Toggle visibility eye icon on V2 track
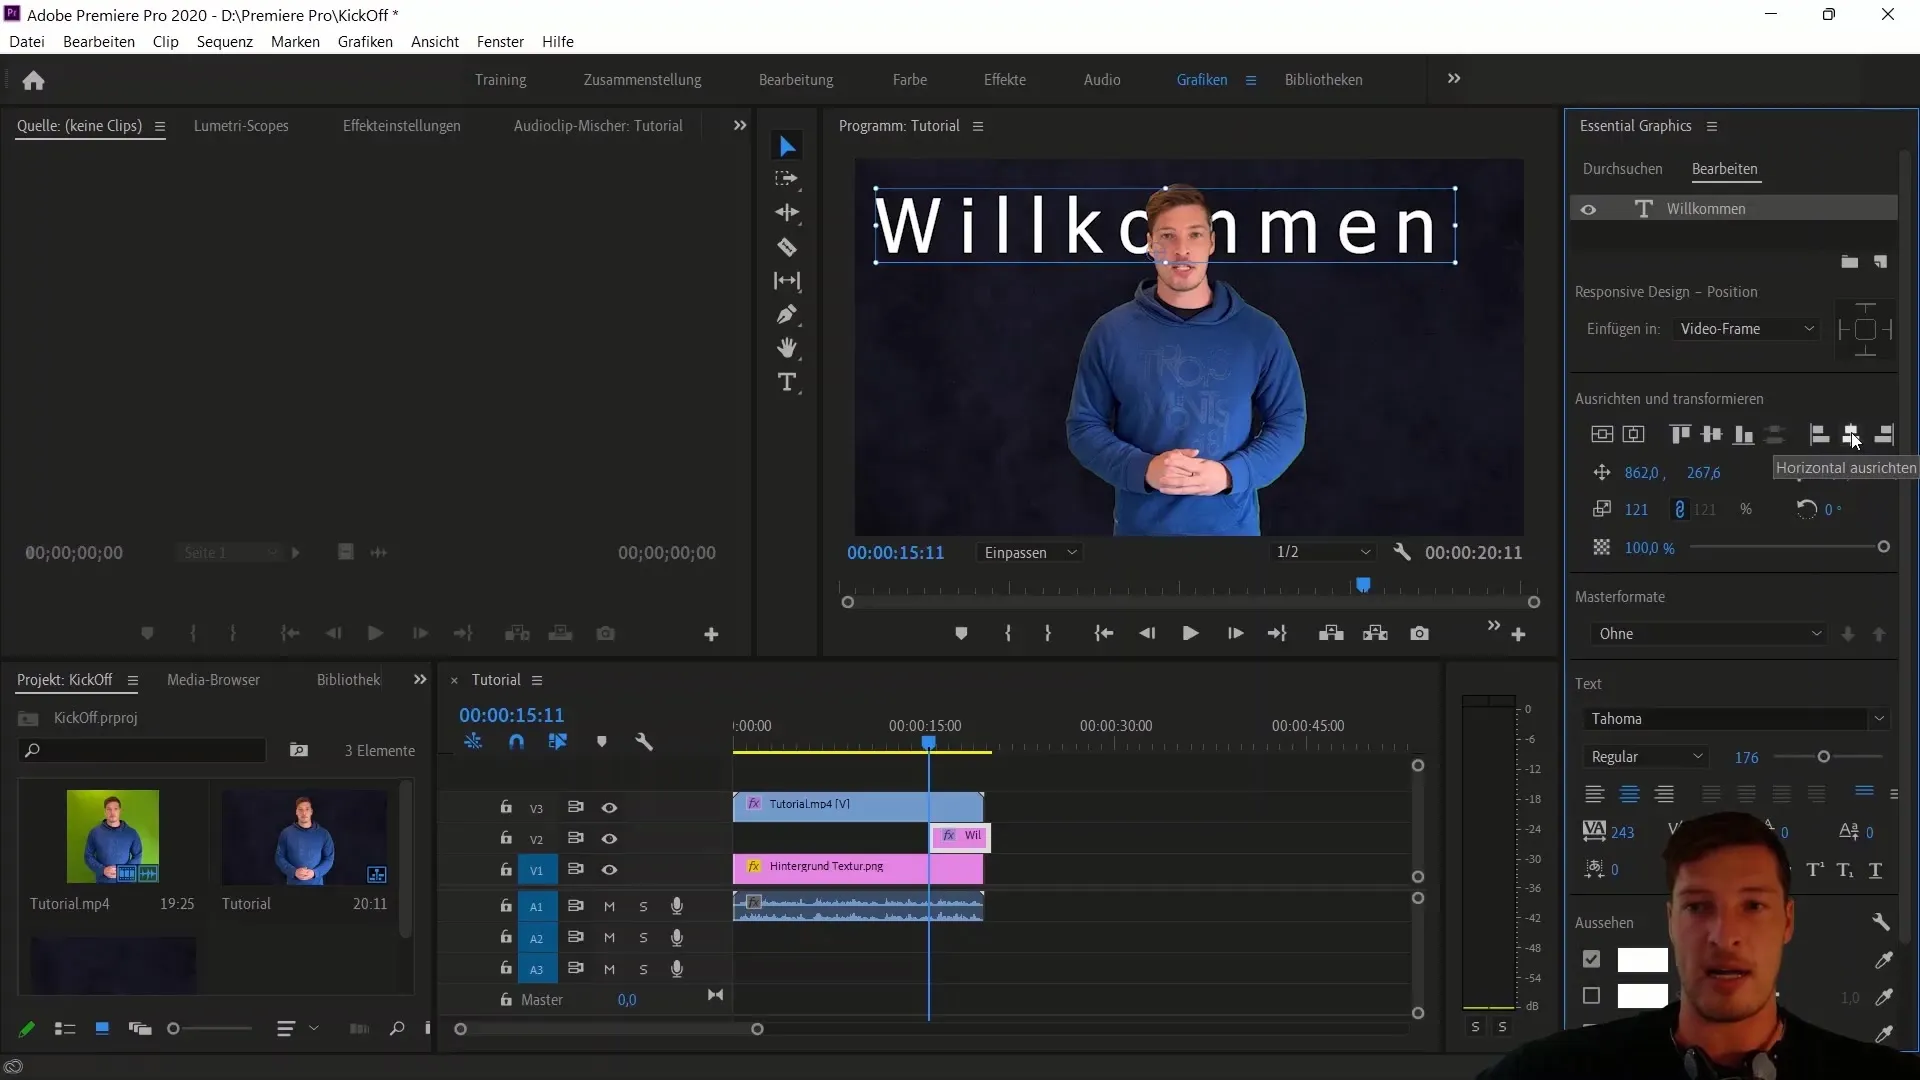Screen dimensions: 1920x1080 click(609, 837)
